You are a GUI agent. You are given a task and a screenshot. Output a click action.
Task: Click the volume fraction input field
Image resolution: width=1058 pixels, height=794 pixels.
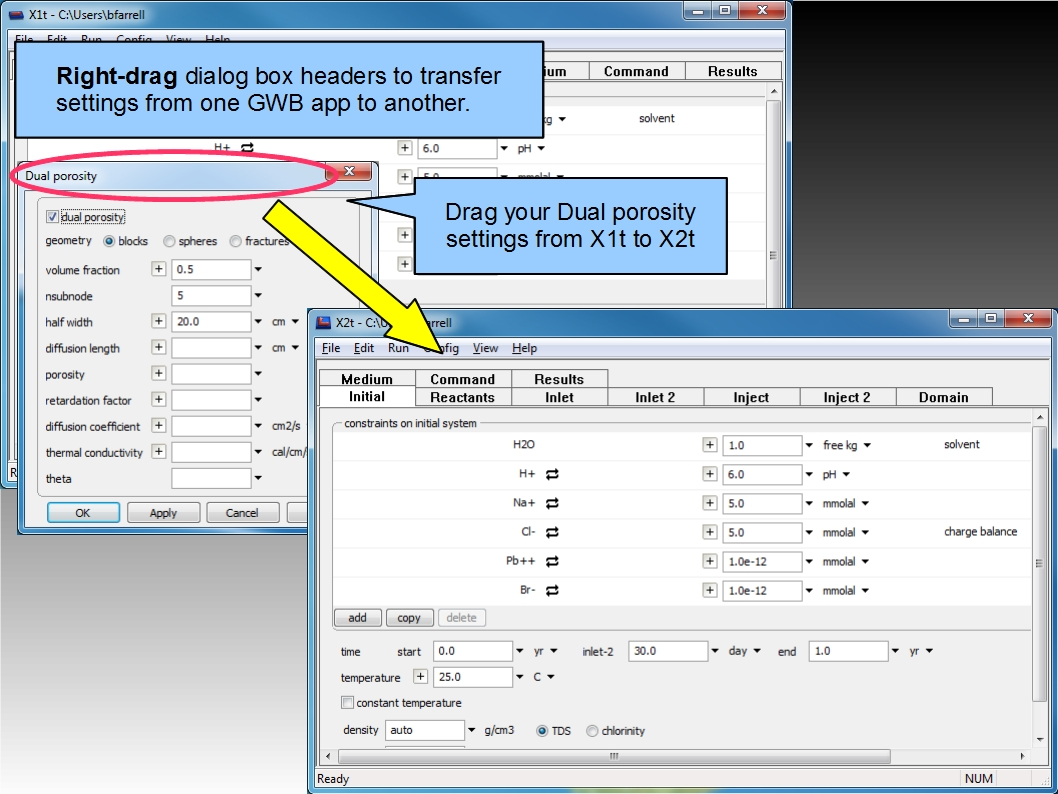[211, 269]
